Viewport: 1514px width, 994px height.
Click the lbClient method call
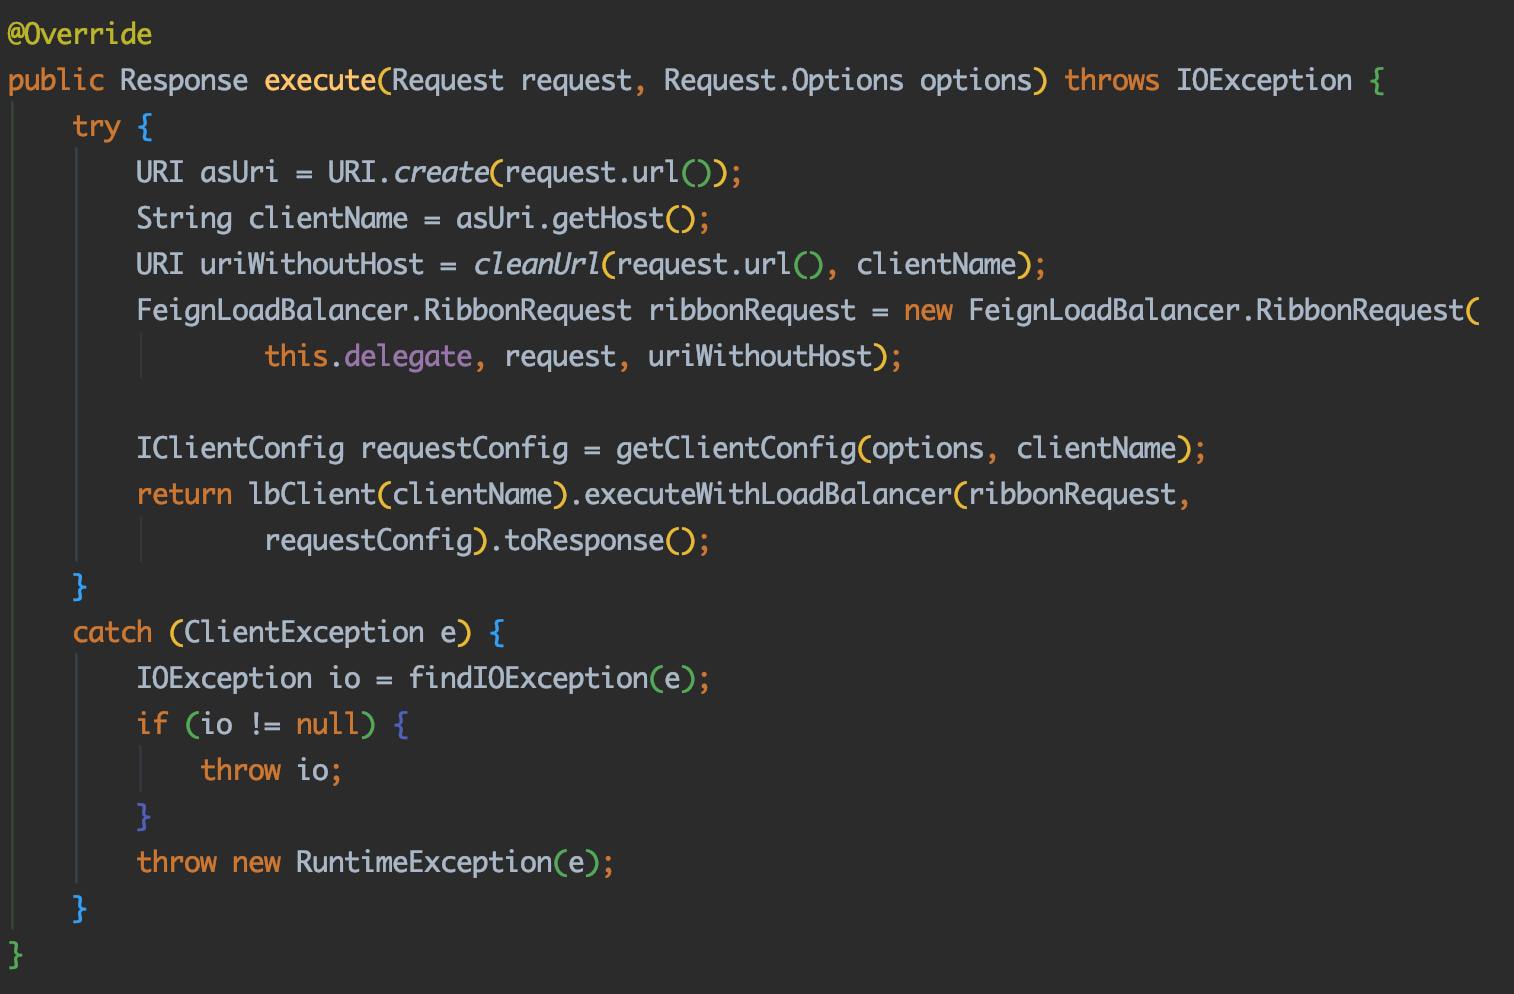(x=312, y=494)
